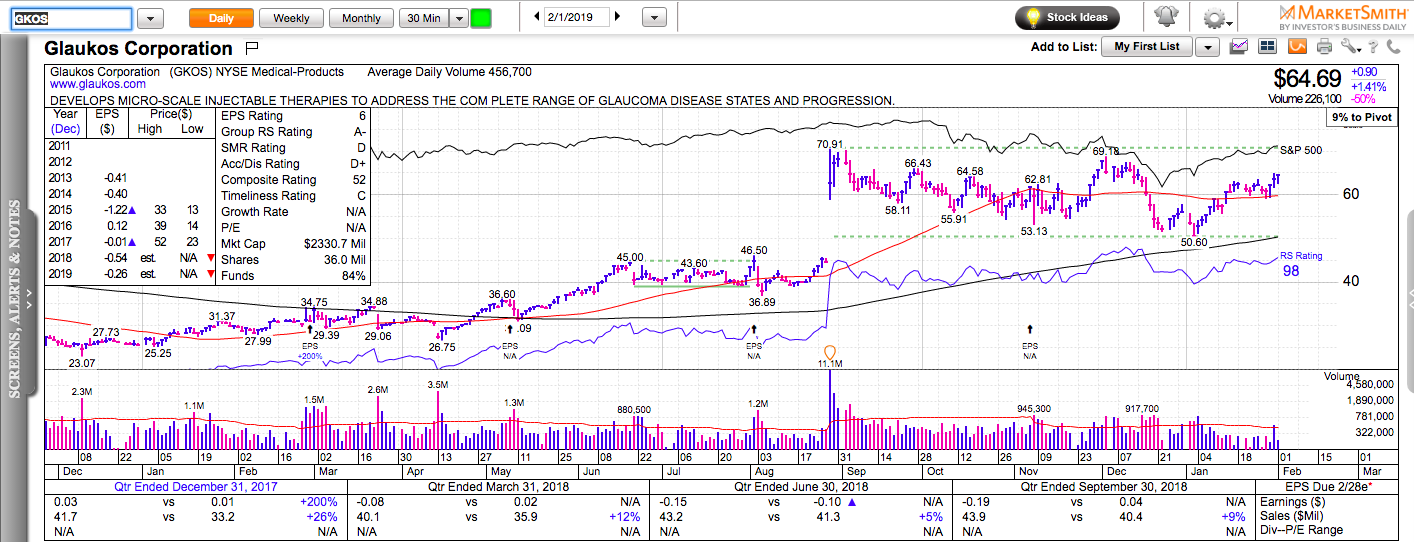The image size is (1414, 542).
Task: Click the Mkt Cap $2330.7 Mil row
Action: pos(294,244)
